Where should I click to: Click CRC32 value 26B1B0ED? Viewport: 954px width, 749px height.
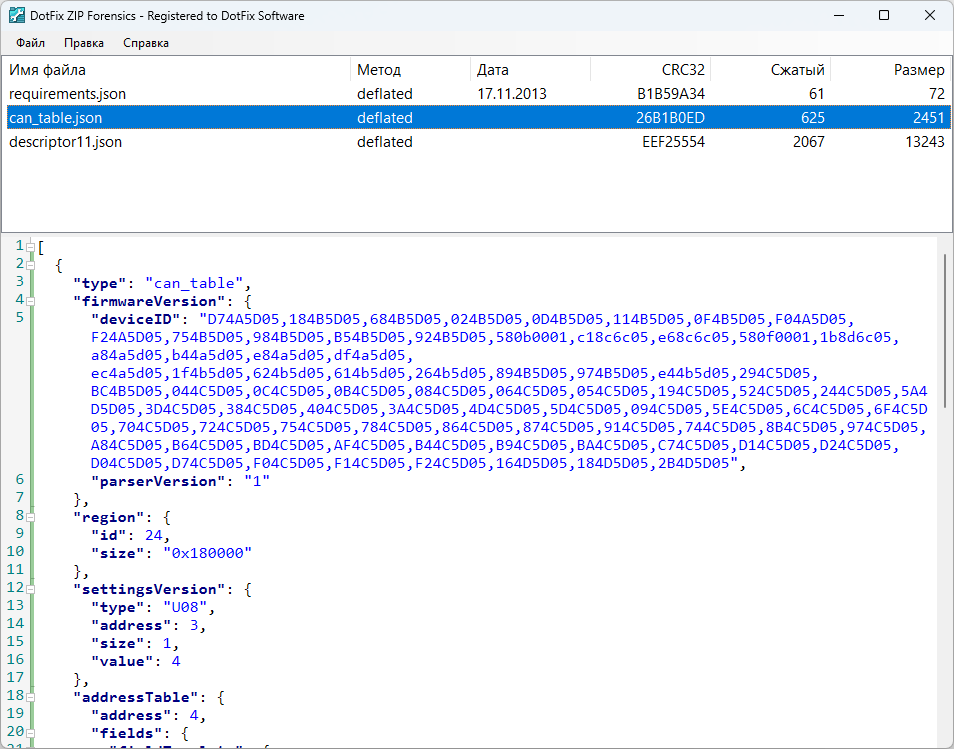coord(670,117)
